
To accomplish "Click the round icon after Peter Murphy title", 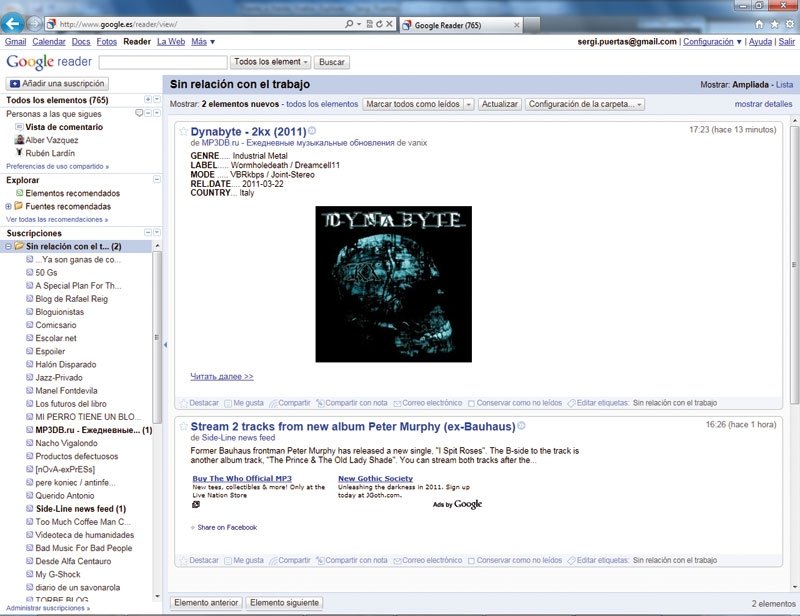I will coord(521,426).
